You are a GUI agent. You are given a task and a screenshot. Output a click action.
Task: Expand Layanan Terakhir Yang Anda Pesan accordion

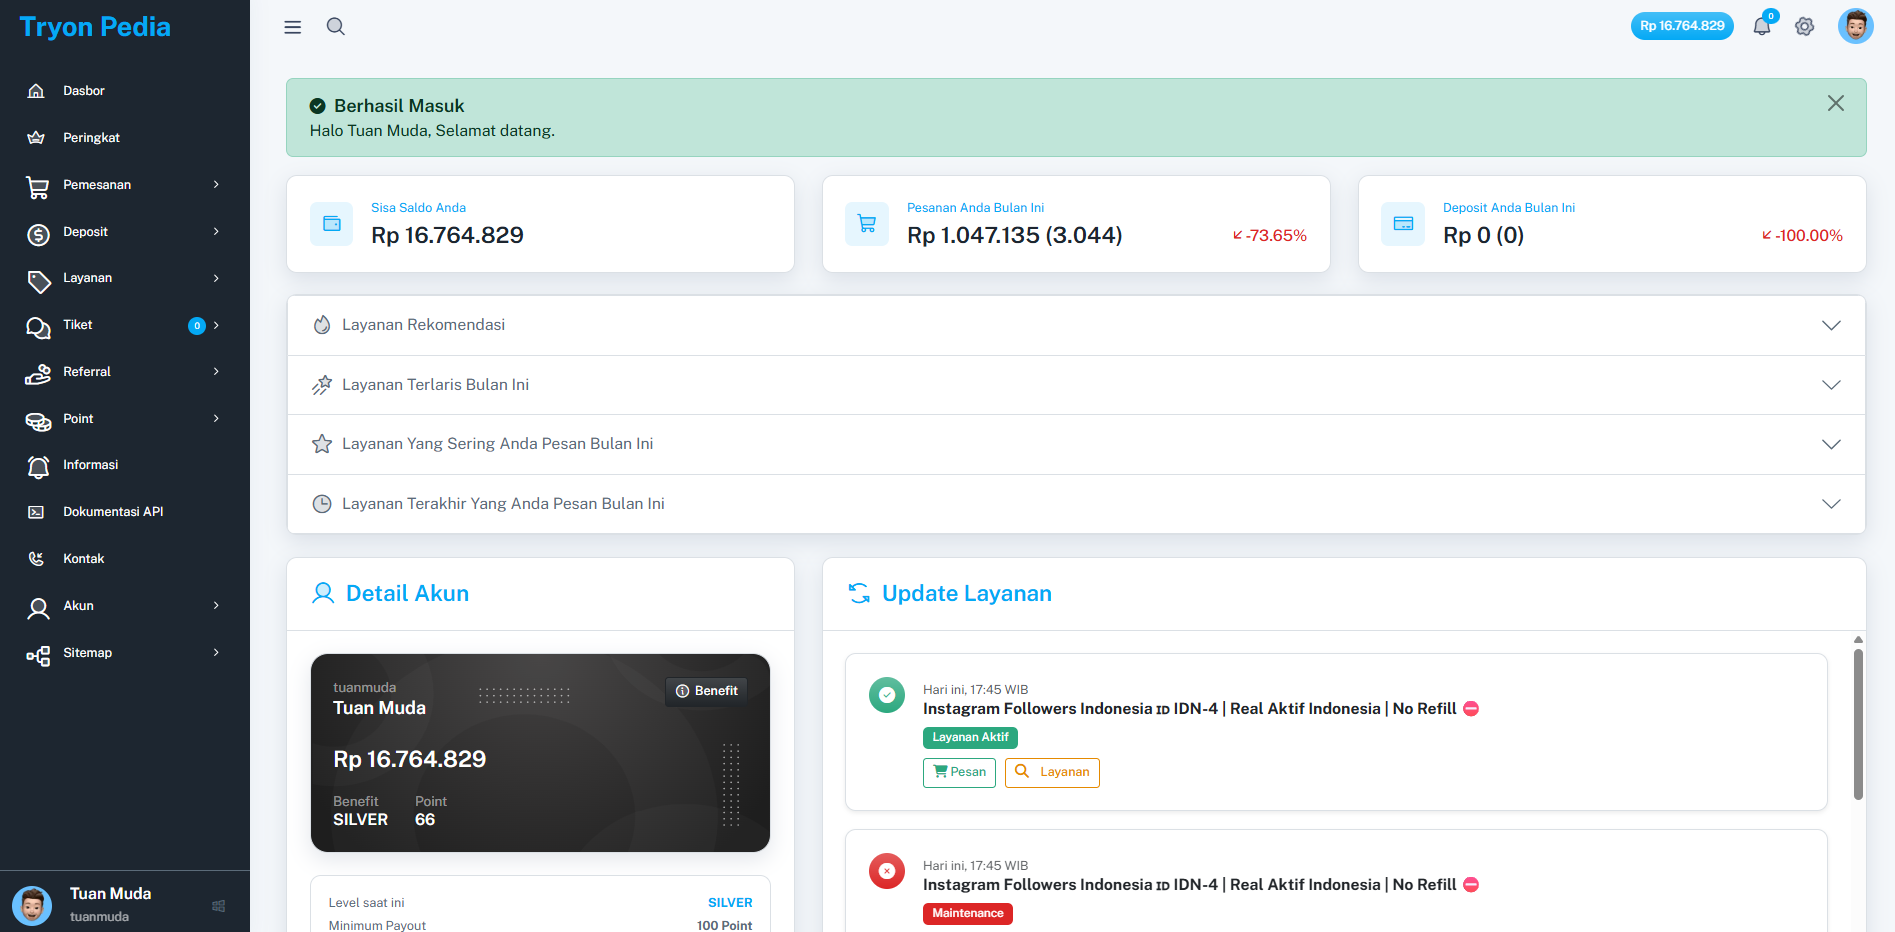coord(1076,504)
